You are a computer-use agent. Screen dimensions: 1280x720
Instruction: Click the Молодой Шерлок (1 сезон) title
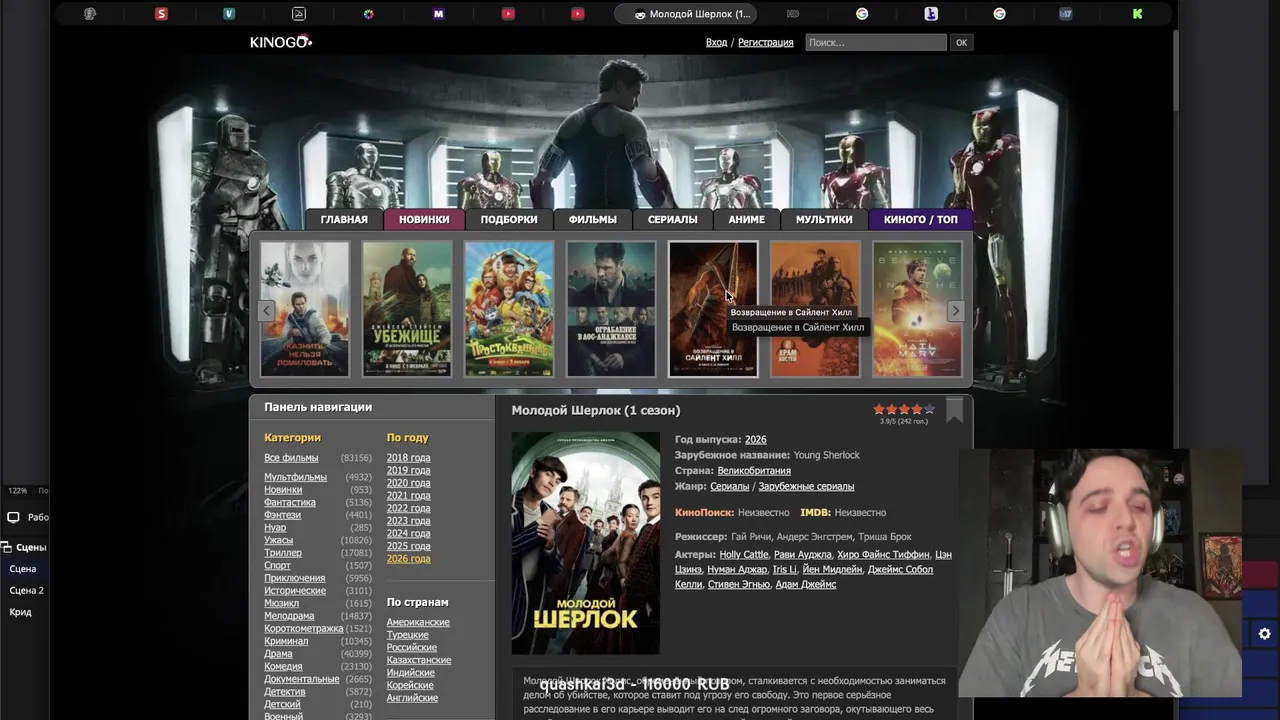596,410
